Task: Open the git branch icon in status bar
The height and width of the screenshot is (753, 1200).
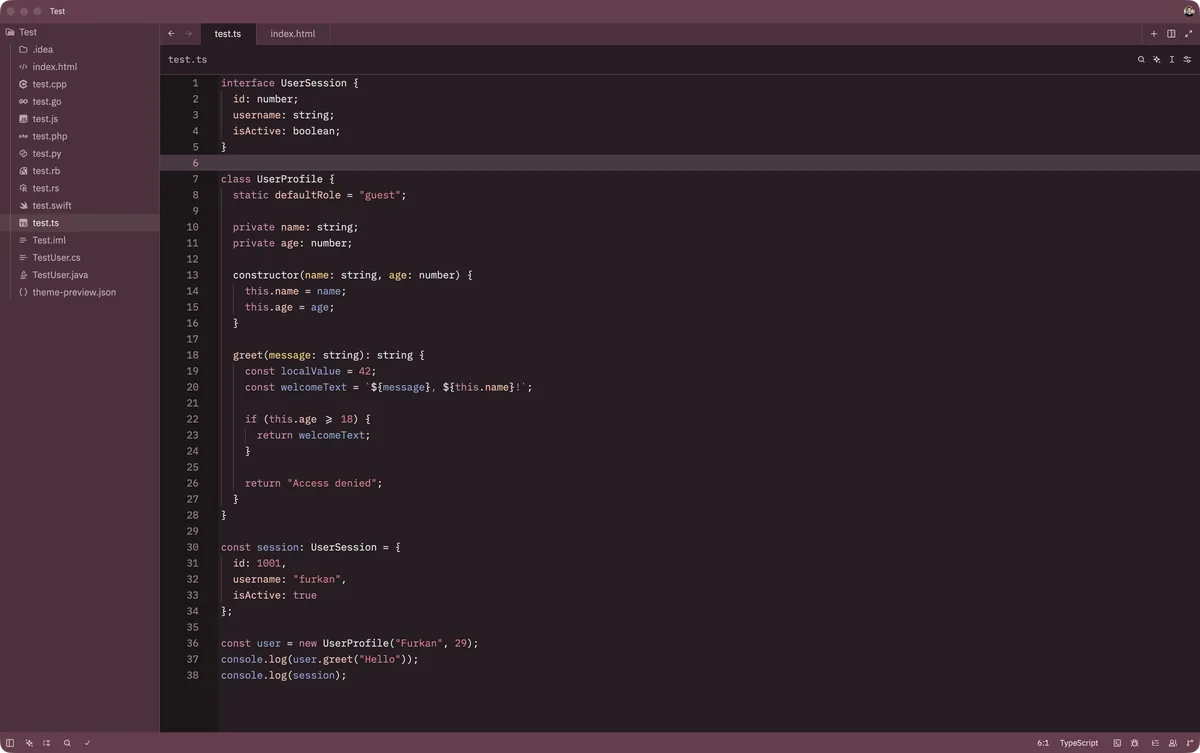Action: (x=1189, y=743)
